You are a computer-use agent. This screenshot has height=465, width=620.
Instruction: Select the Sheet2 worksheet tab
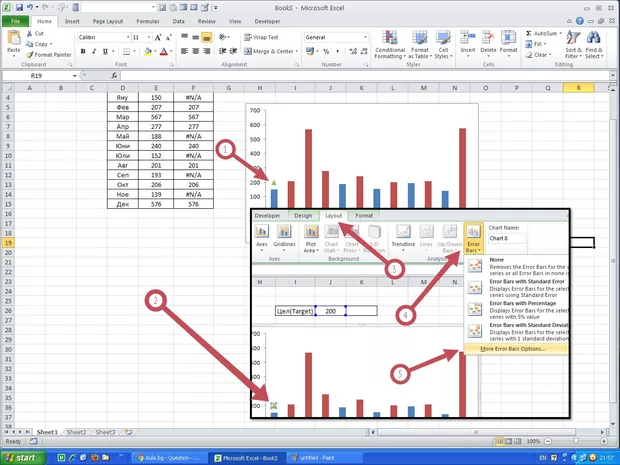76,432
